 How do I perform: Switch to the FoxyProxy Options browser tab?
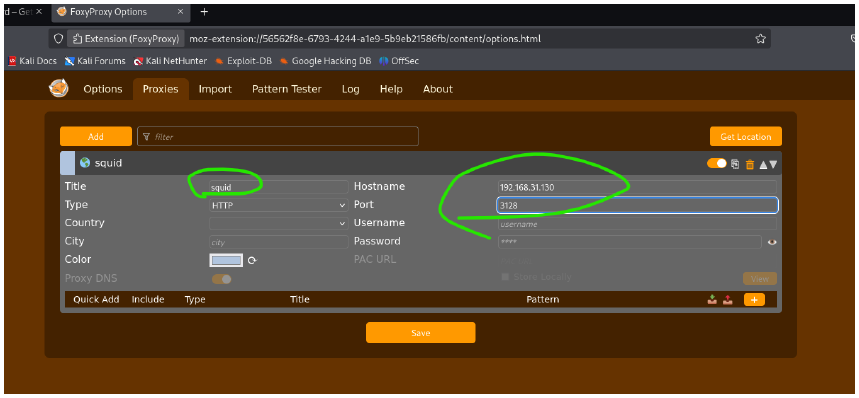pos(121,11)
